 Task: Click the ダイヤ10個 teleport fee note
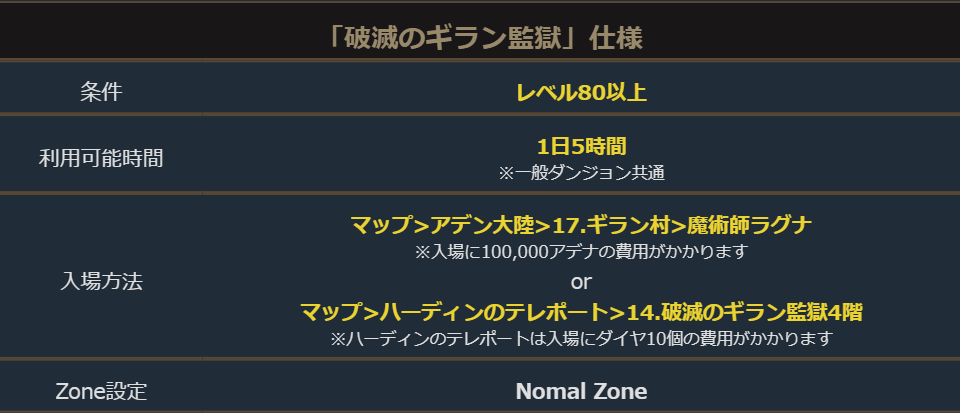pyautogui.click(x=581, y=338)
